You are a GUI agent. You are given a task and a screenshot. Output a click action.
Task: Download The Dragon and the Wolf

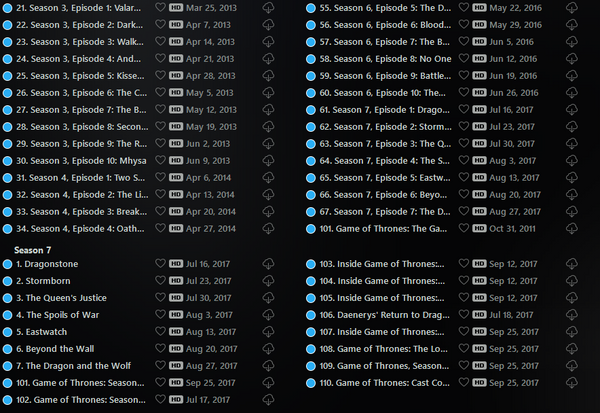(268, 366)
